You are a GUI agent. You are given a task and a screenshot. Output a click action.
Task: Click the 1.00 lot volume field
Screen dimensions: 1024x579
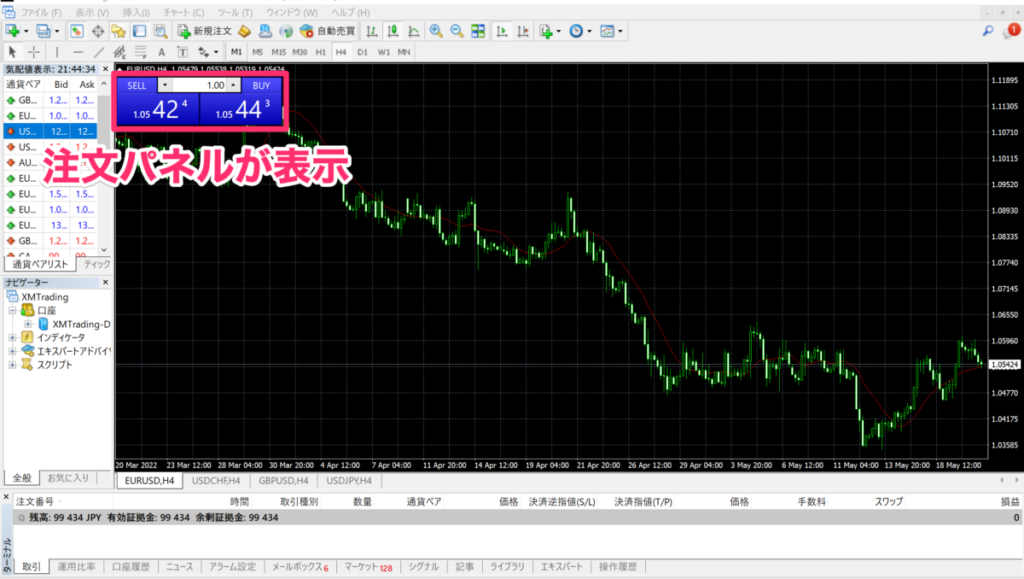(199, 86)
